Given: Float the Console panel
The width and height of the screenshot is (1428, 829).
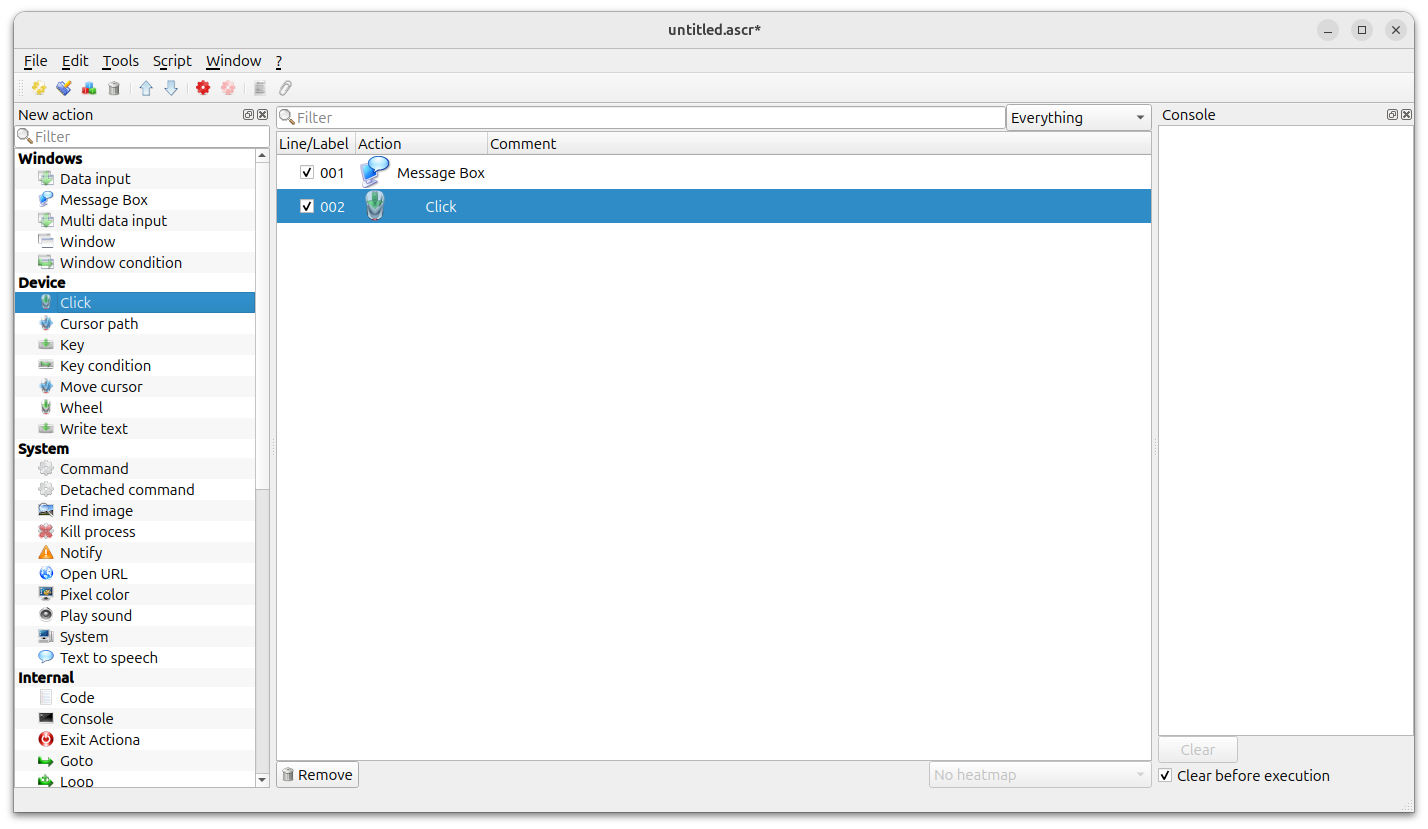Looking at the screenshot, I should click(x=1392, y=115).
